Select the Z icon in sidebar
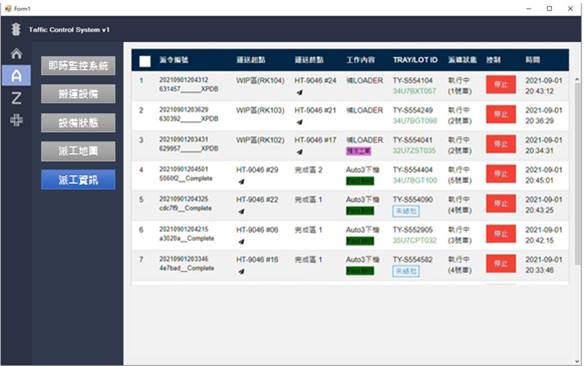The image size is (584, 366). [x=16, y=98]
